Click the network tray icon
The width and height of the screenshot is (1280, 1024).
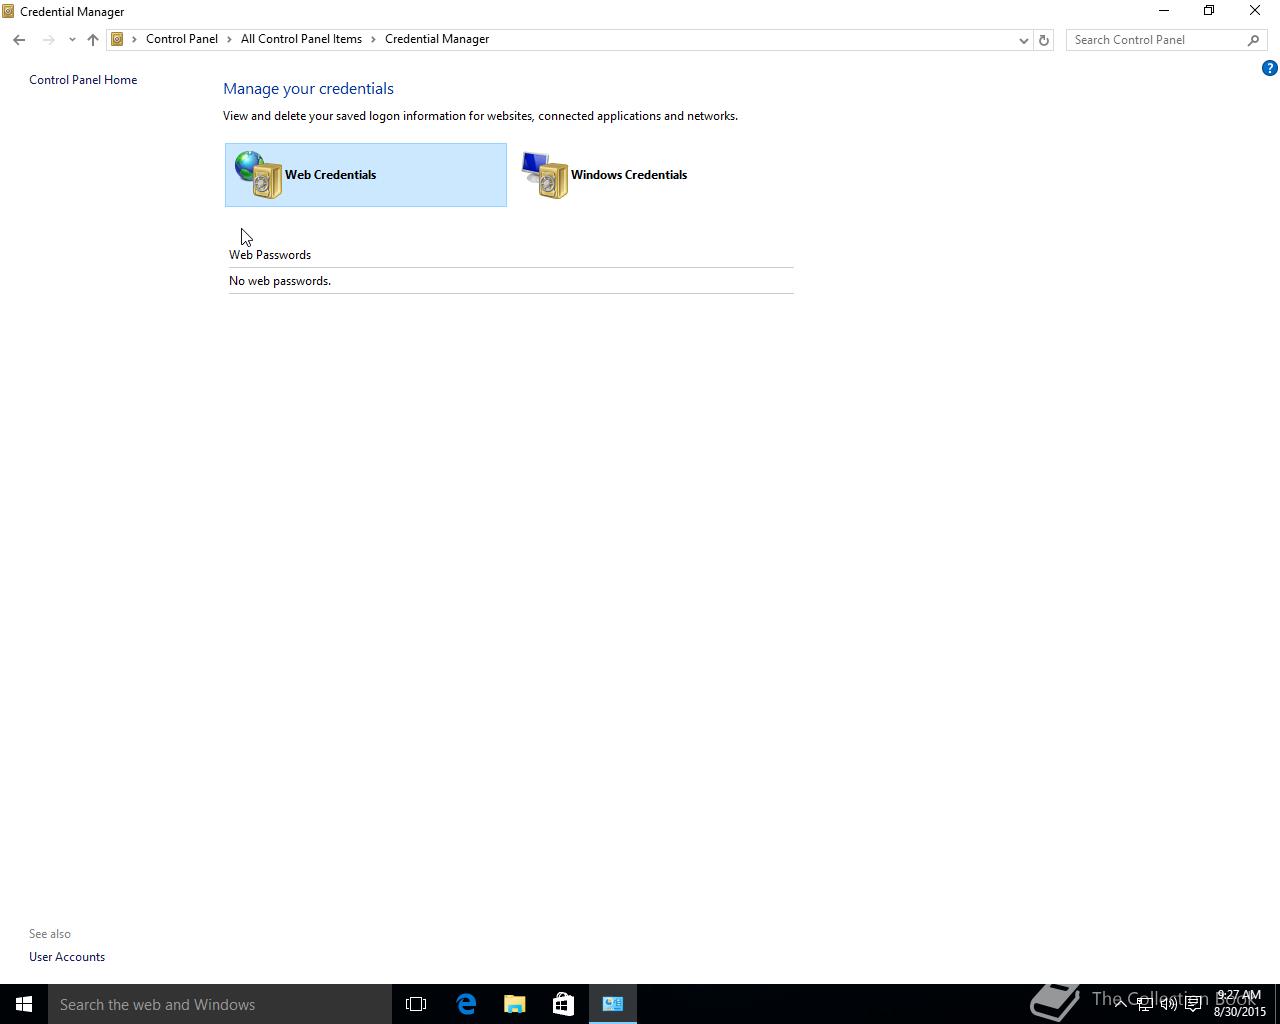tap(1145, 1004)
